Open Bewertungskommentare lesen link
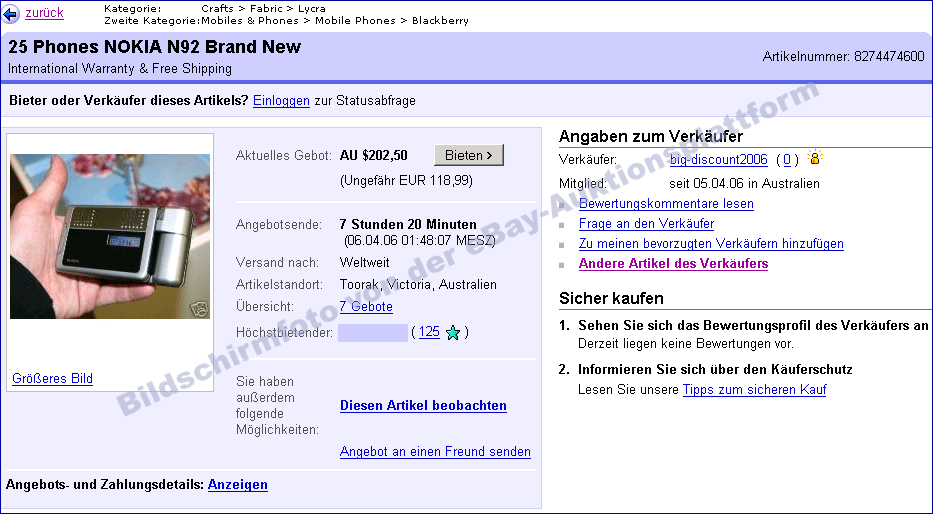933x514 pixels. [666, 203]
